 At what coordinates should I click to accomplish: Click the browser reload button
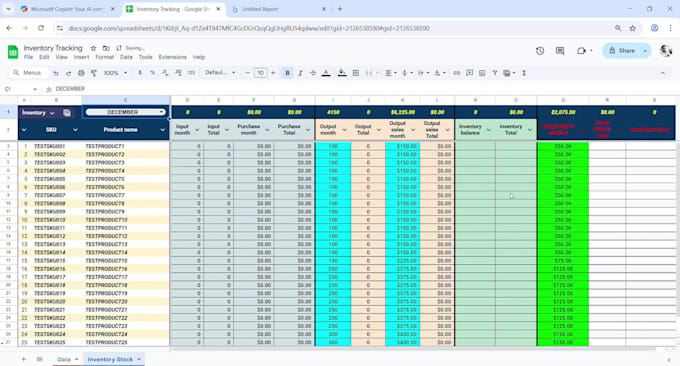[x=41, y=28]
